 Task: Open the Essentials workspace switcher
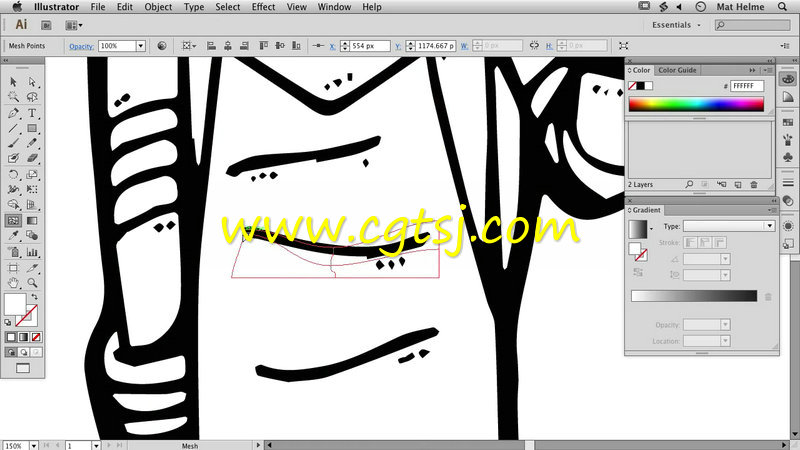tap(676, 25)
